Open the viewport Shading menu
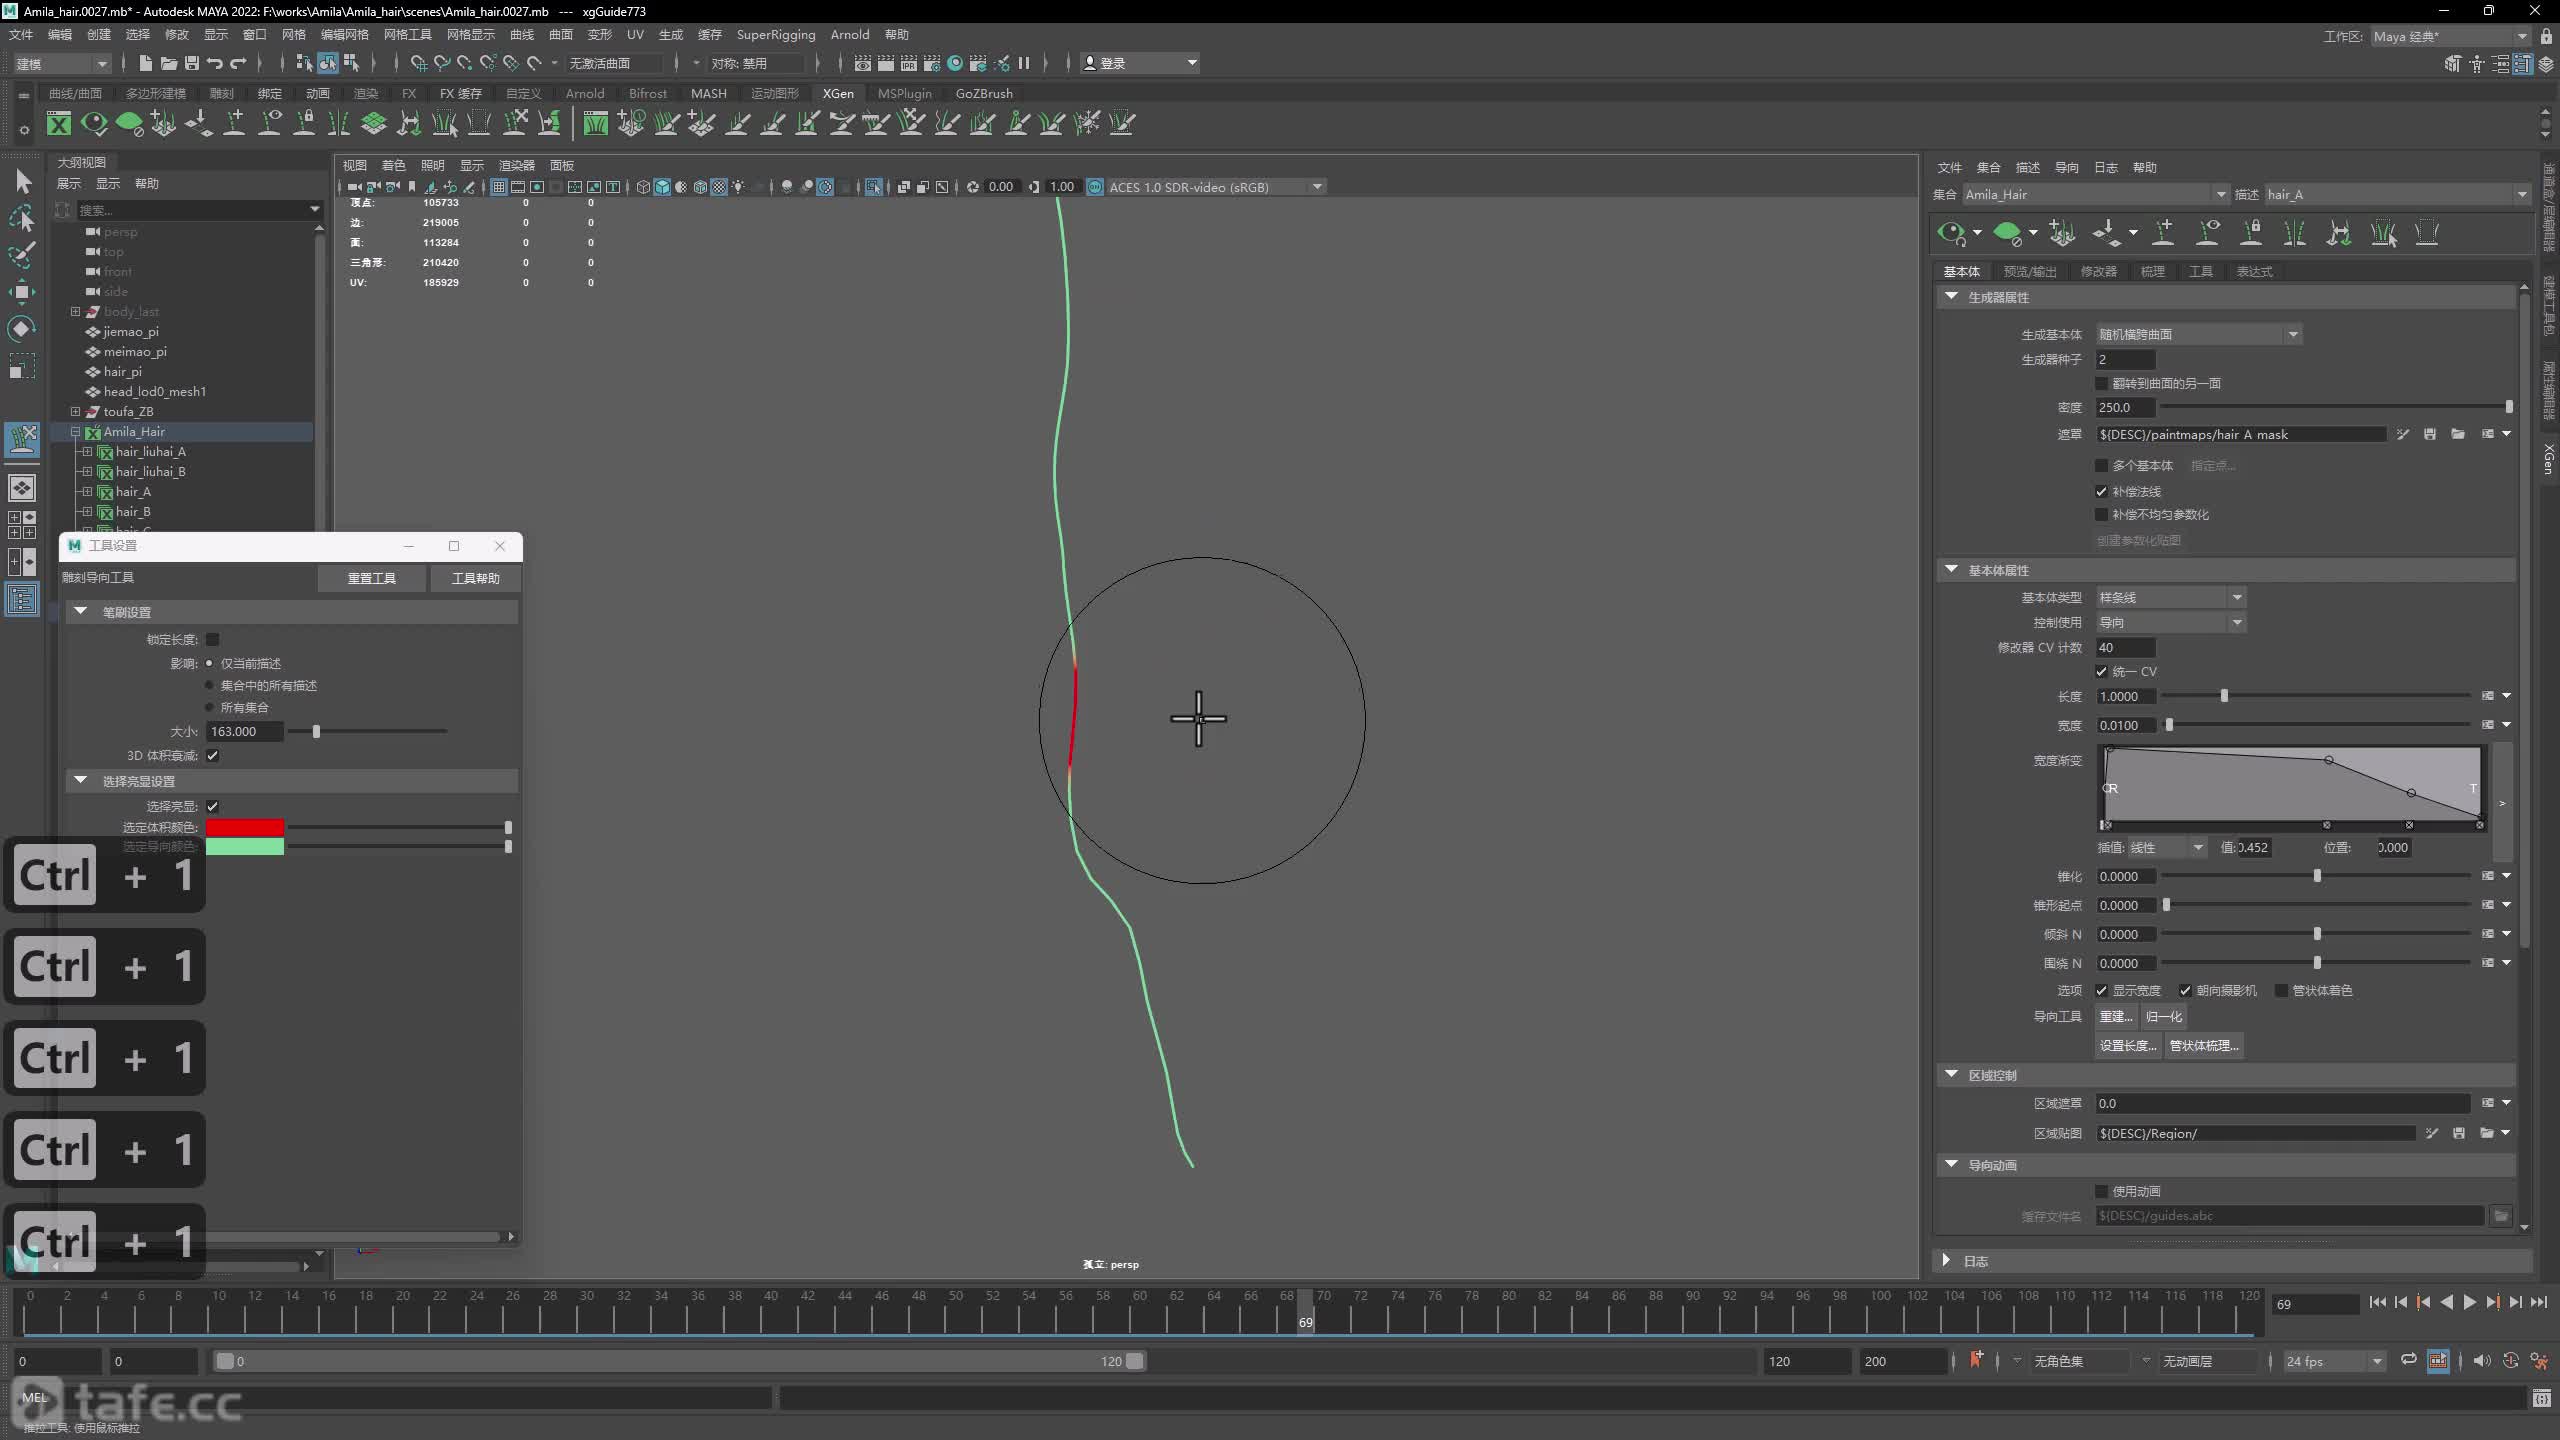This screenshot has width=2560, height=1440. (x=394, y=165)
